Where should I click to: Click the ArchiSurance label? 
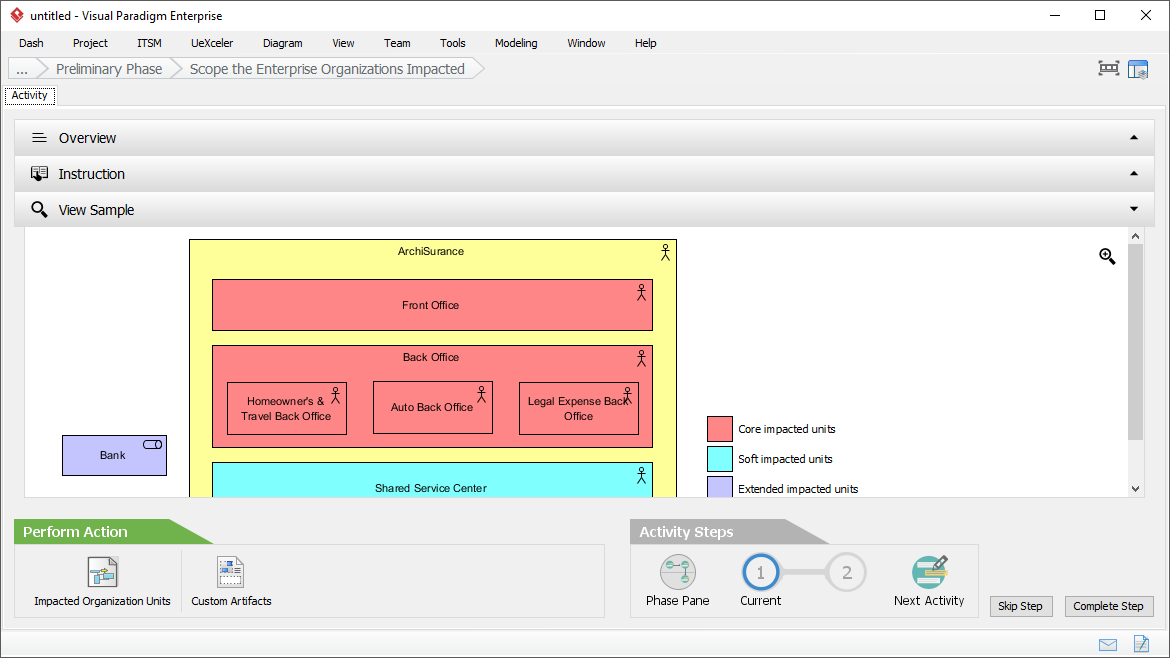point(431,251)
